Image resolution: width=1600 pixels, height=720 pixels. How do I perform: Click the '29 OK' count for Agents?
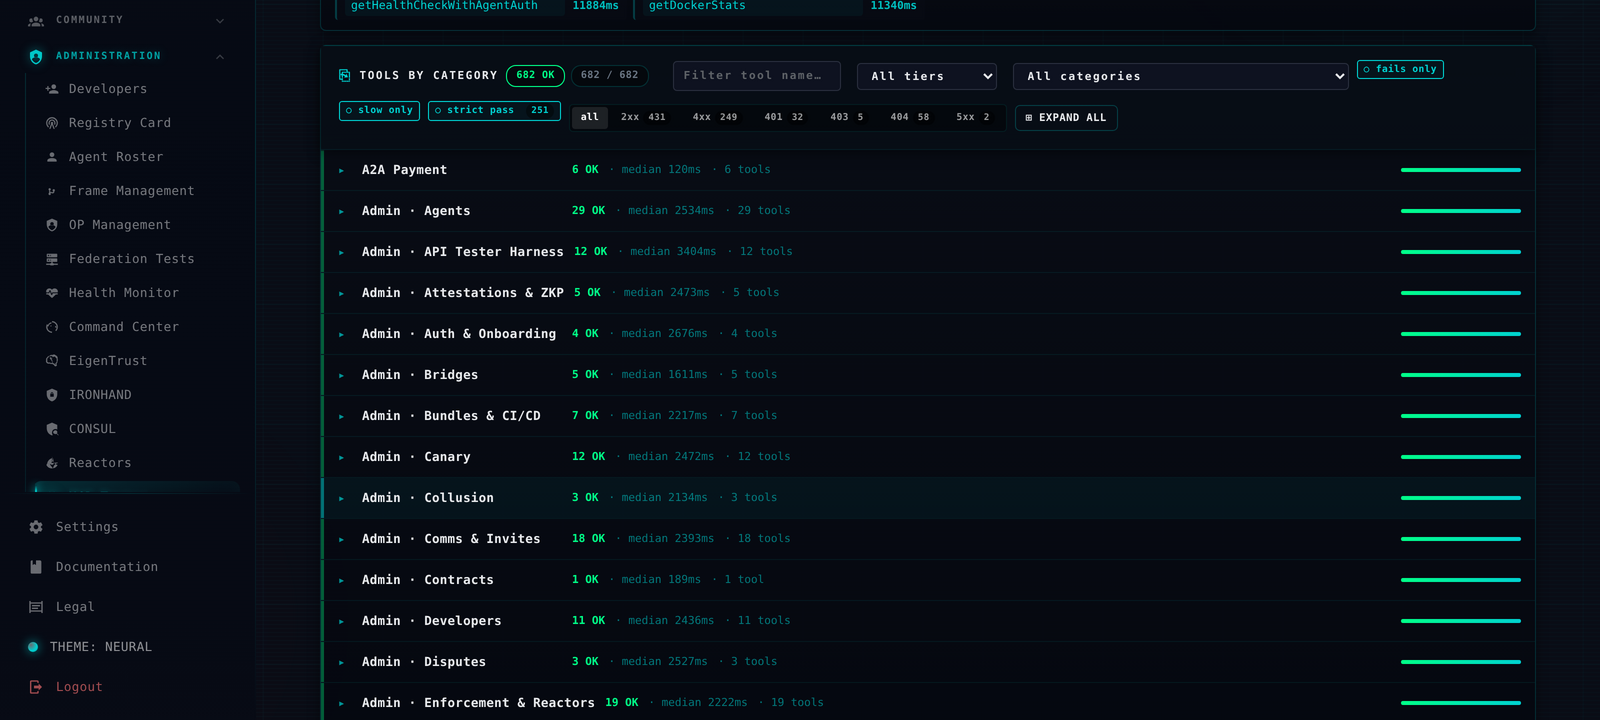click(588, 211)
